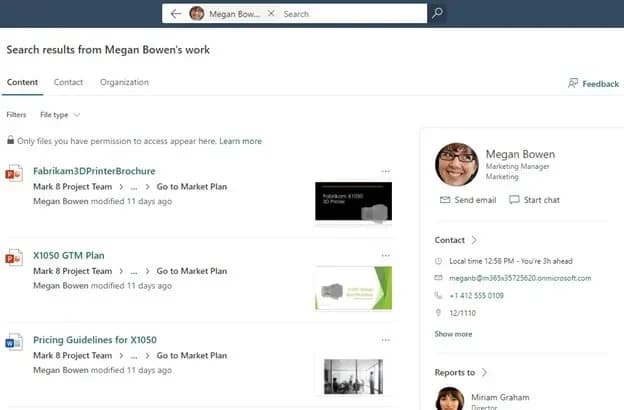
Task: Send email to Megan Bowen
Action: 468,200
